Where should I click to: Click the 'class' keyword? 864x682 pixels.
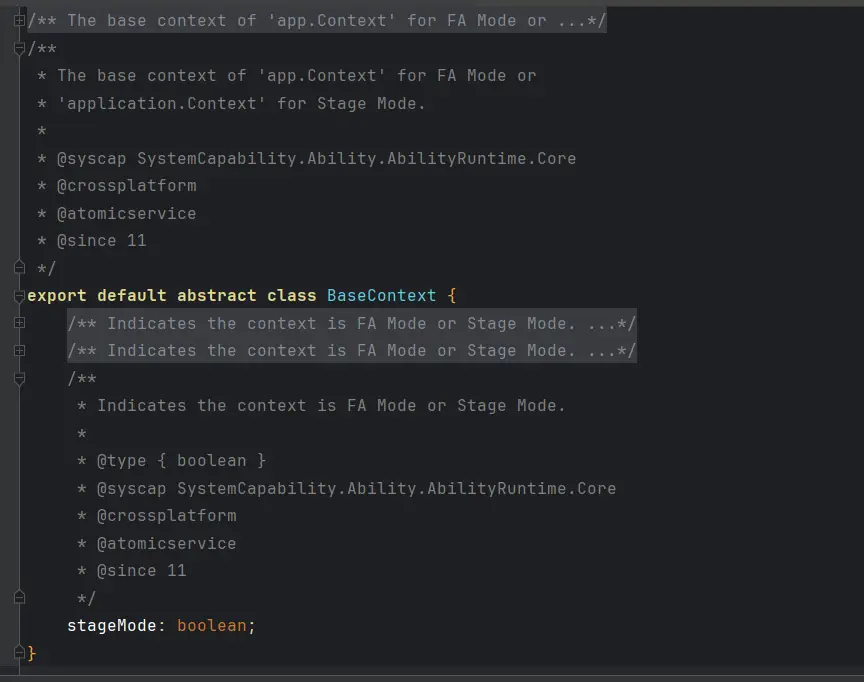291,296
